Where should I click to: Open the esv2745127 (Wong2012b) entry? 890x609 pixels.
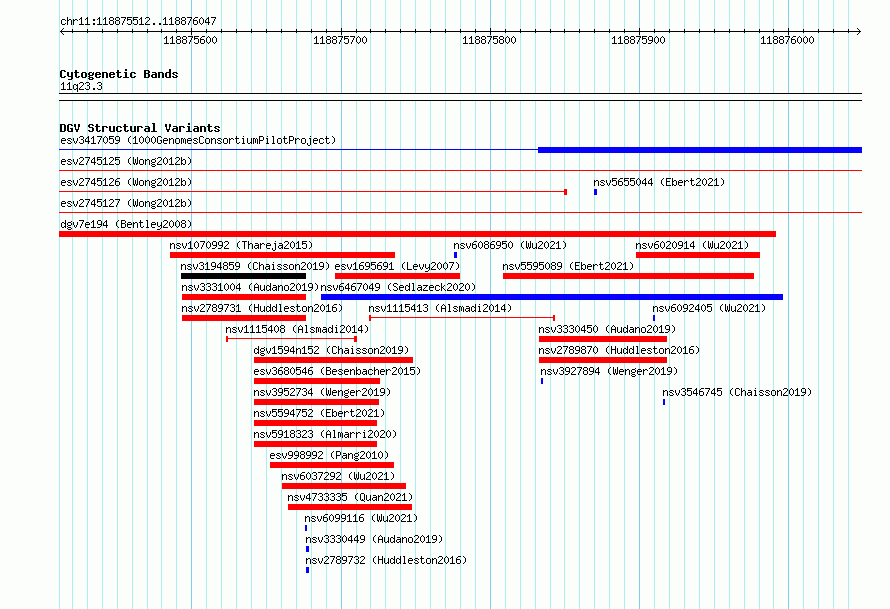tap(126, 203)
